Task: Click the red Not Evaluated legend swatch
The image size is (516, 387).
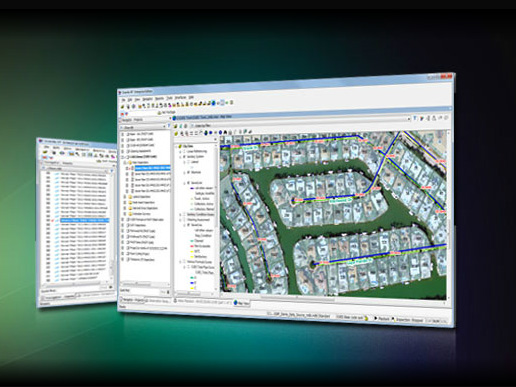Action: [192, 246]
